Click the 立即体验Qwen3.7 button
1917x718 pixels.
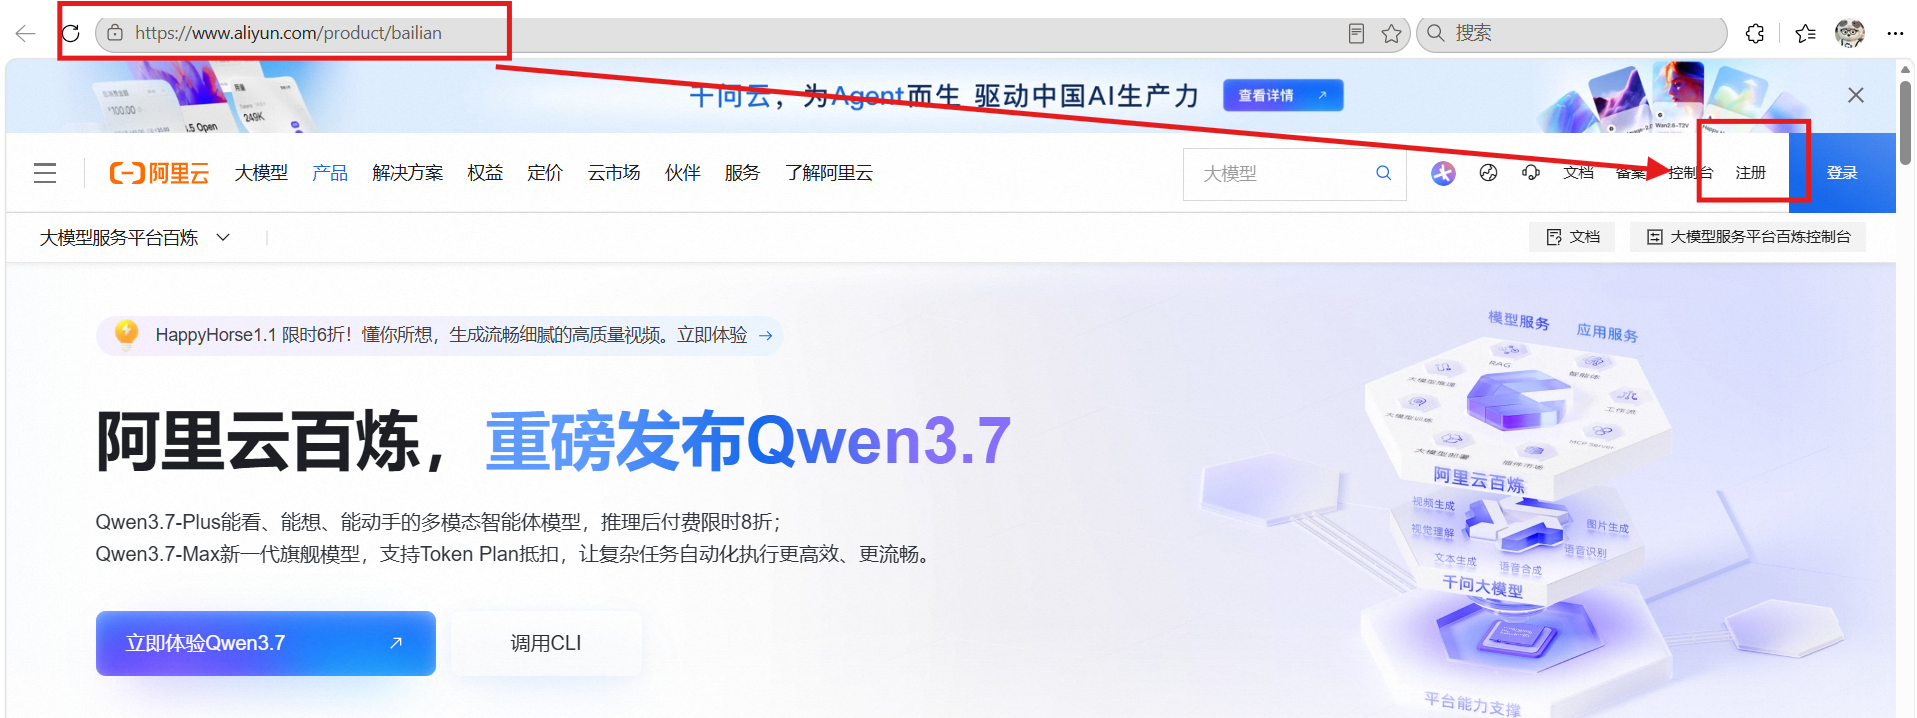266,643
